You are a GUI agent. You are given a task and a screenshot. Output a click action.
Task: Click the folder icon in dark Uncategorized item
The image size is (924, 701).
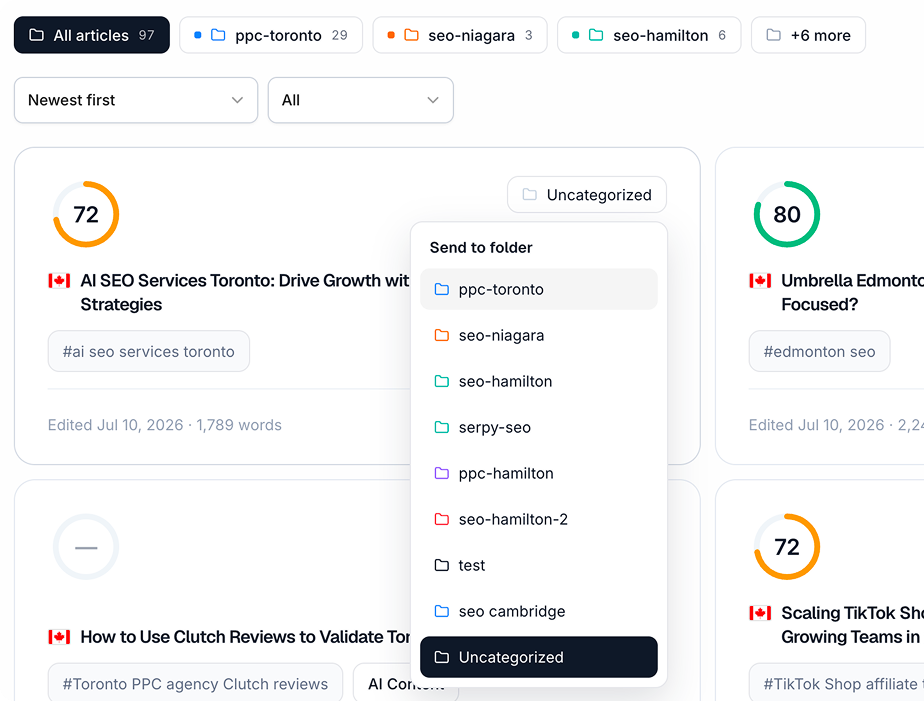pos(441,657)
